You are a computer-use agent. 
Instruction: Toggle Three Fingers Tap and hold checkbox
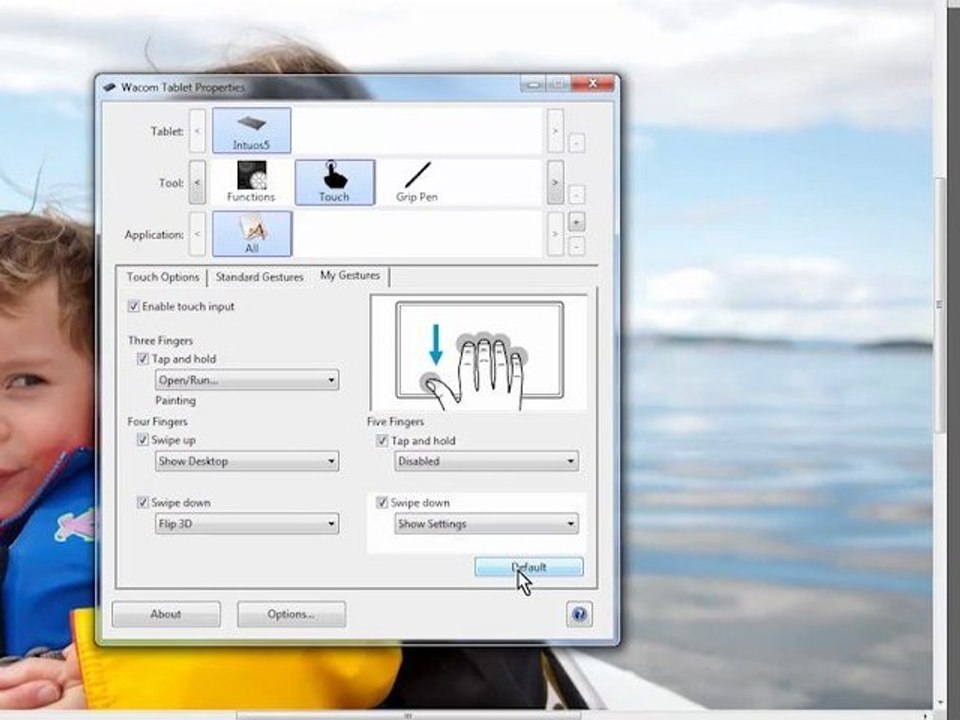click(x=143, y=359)
